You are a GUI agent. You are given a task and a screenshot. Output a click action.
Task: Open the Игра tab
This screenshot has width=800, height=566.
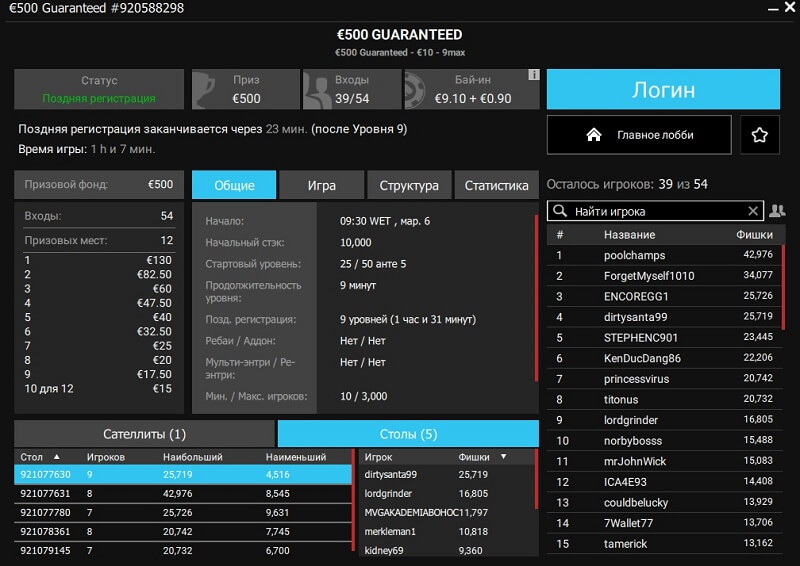click(x=321, y=185)
